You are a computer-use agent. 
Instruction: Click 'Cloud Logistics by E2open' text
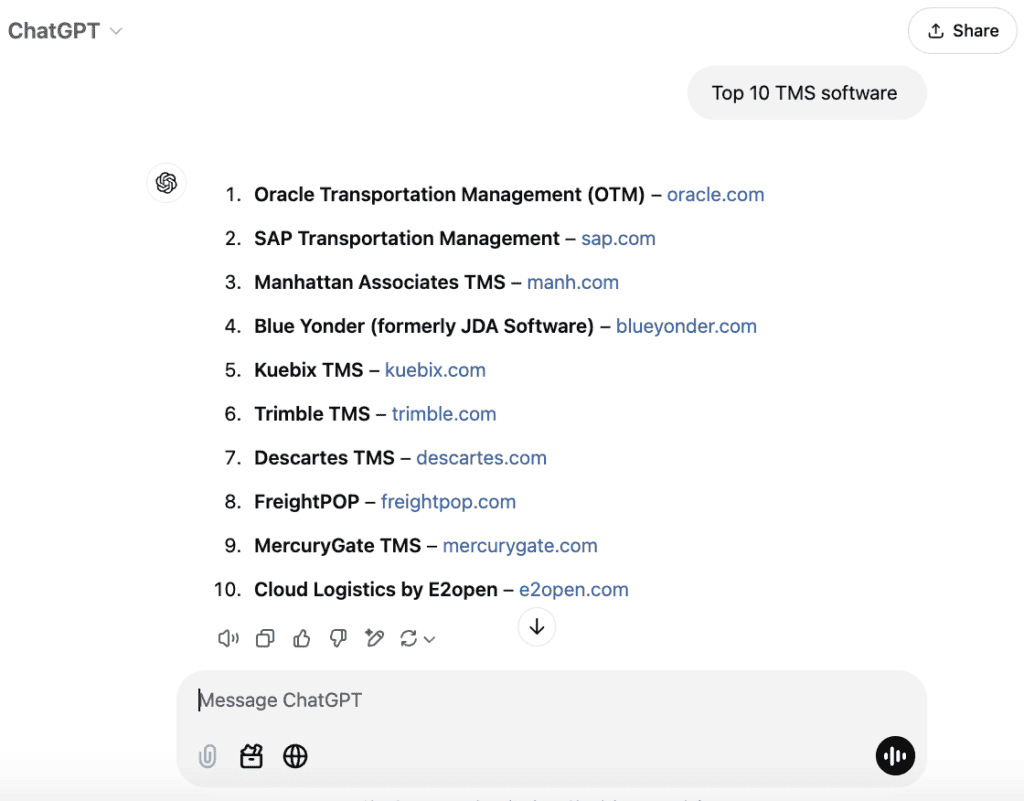click(x=376, y=589)
